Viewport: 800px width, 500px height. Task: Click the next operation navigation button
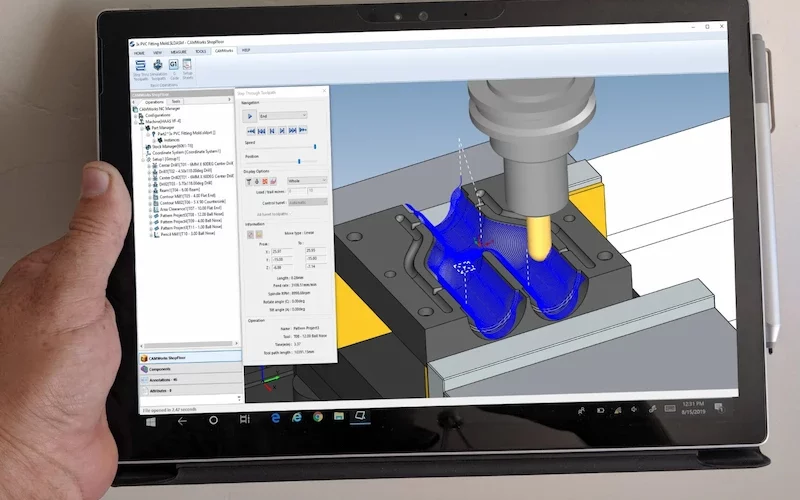pyautogui.click(x=292, y=131)
